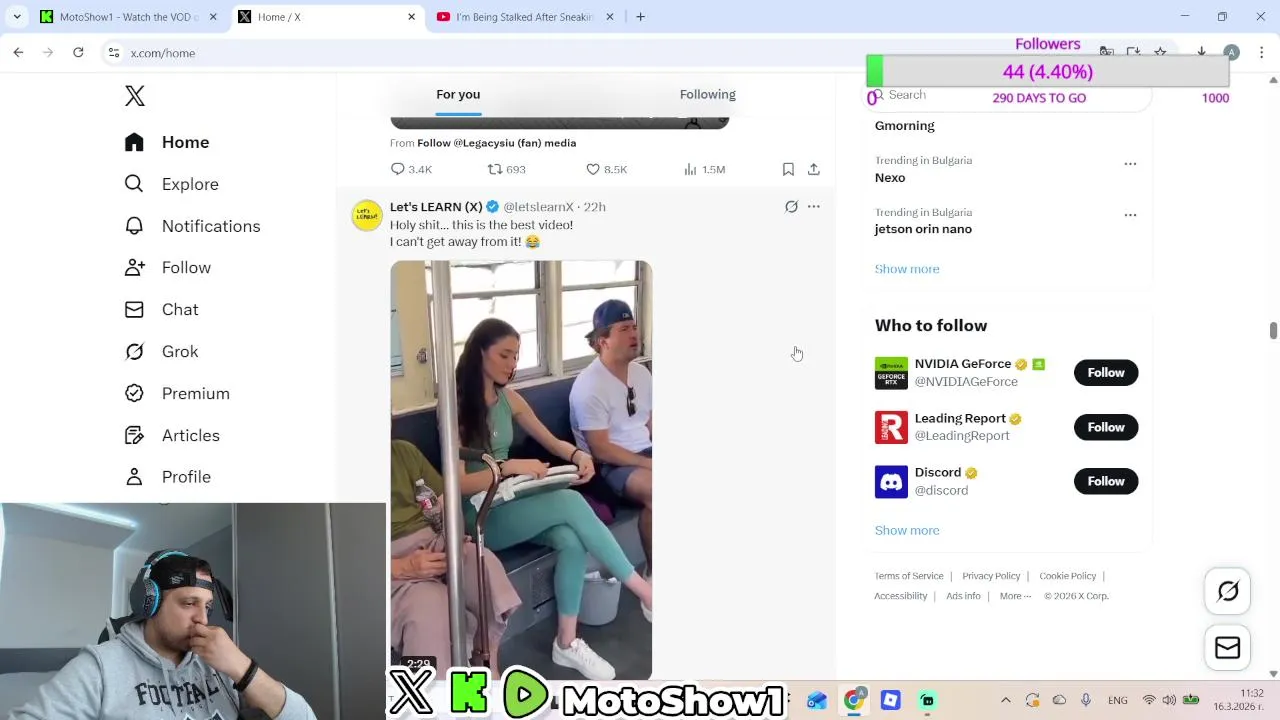Switch to the YouTube stalked video tab
The height and width of the screenshot is (720, 1280).
pos(525,17)
